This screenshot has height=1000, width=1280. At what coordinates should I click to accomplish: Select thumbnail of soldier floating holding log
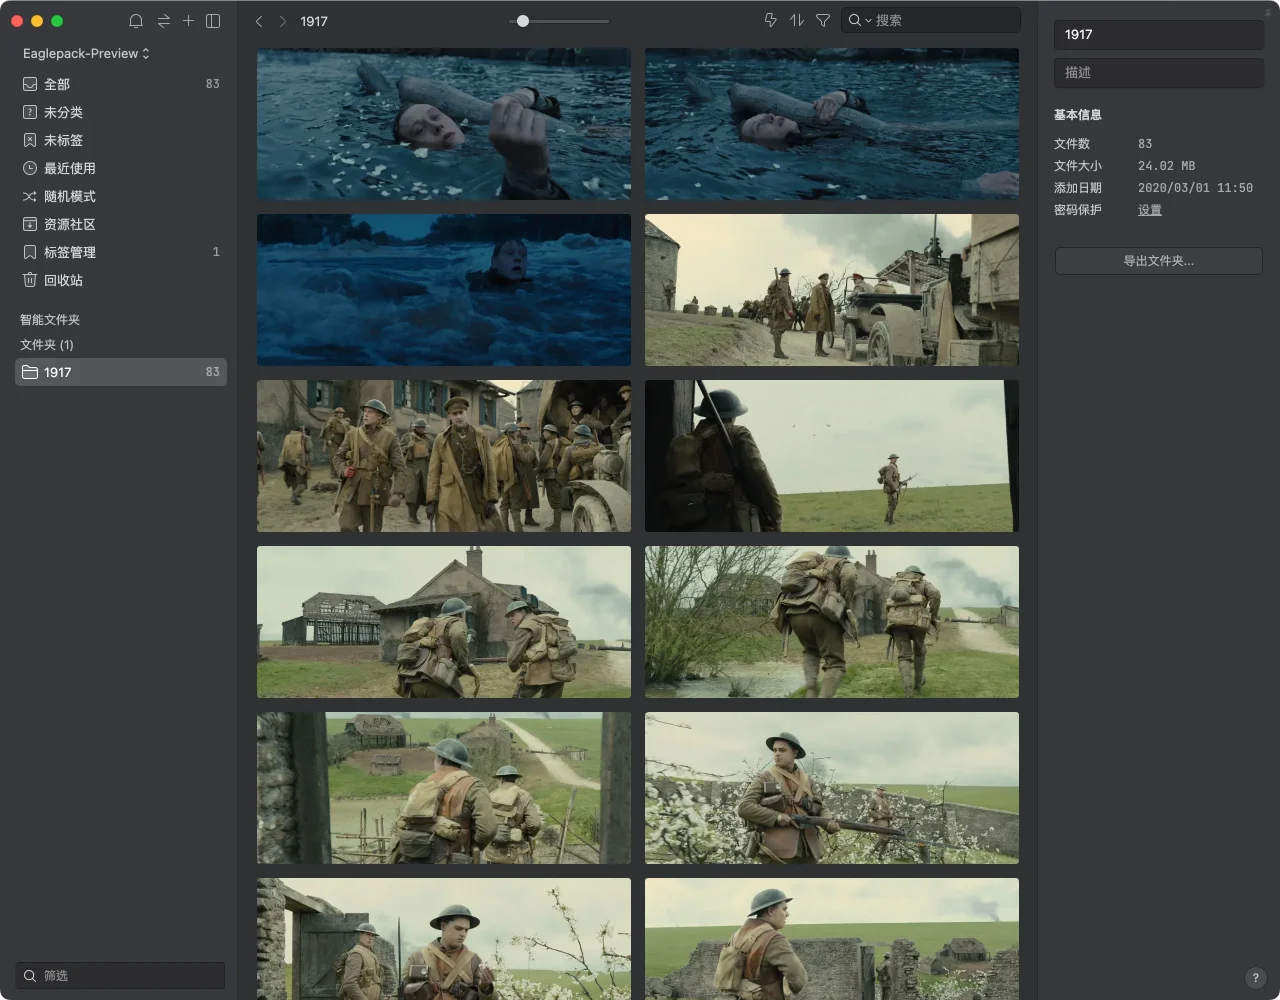coord(444,124)
